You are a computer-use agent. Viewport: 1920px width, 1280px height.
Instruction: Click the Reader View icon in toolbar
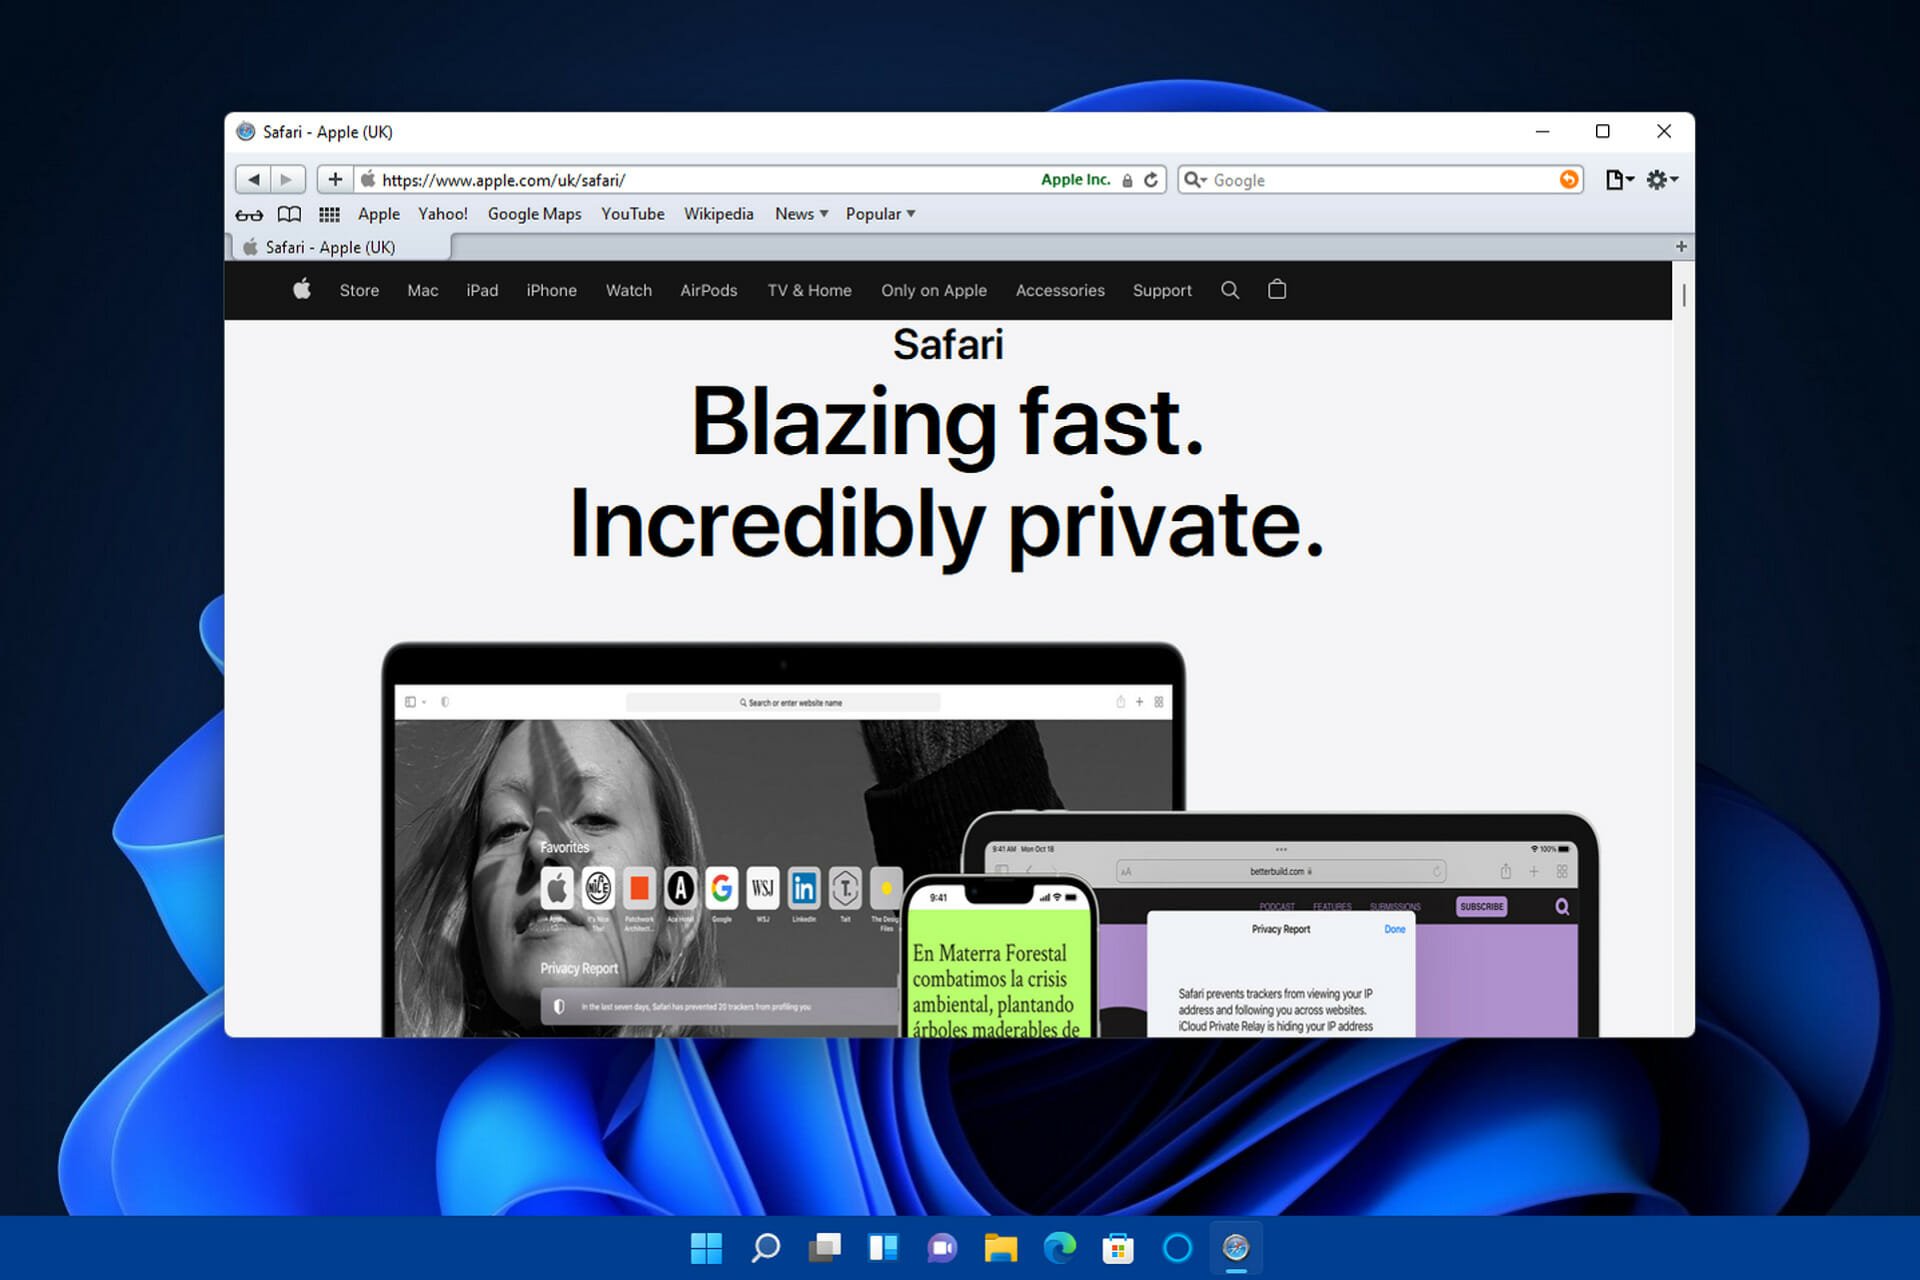(250, 213)
